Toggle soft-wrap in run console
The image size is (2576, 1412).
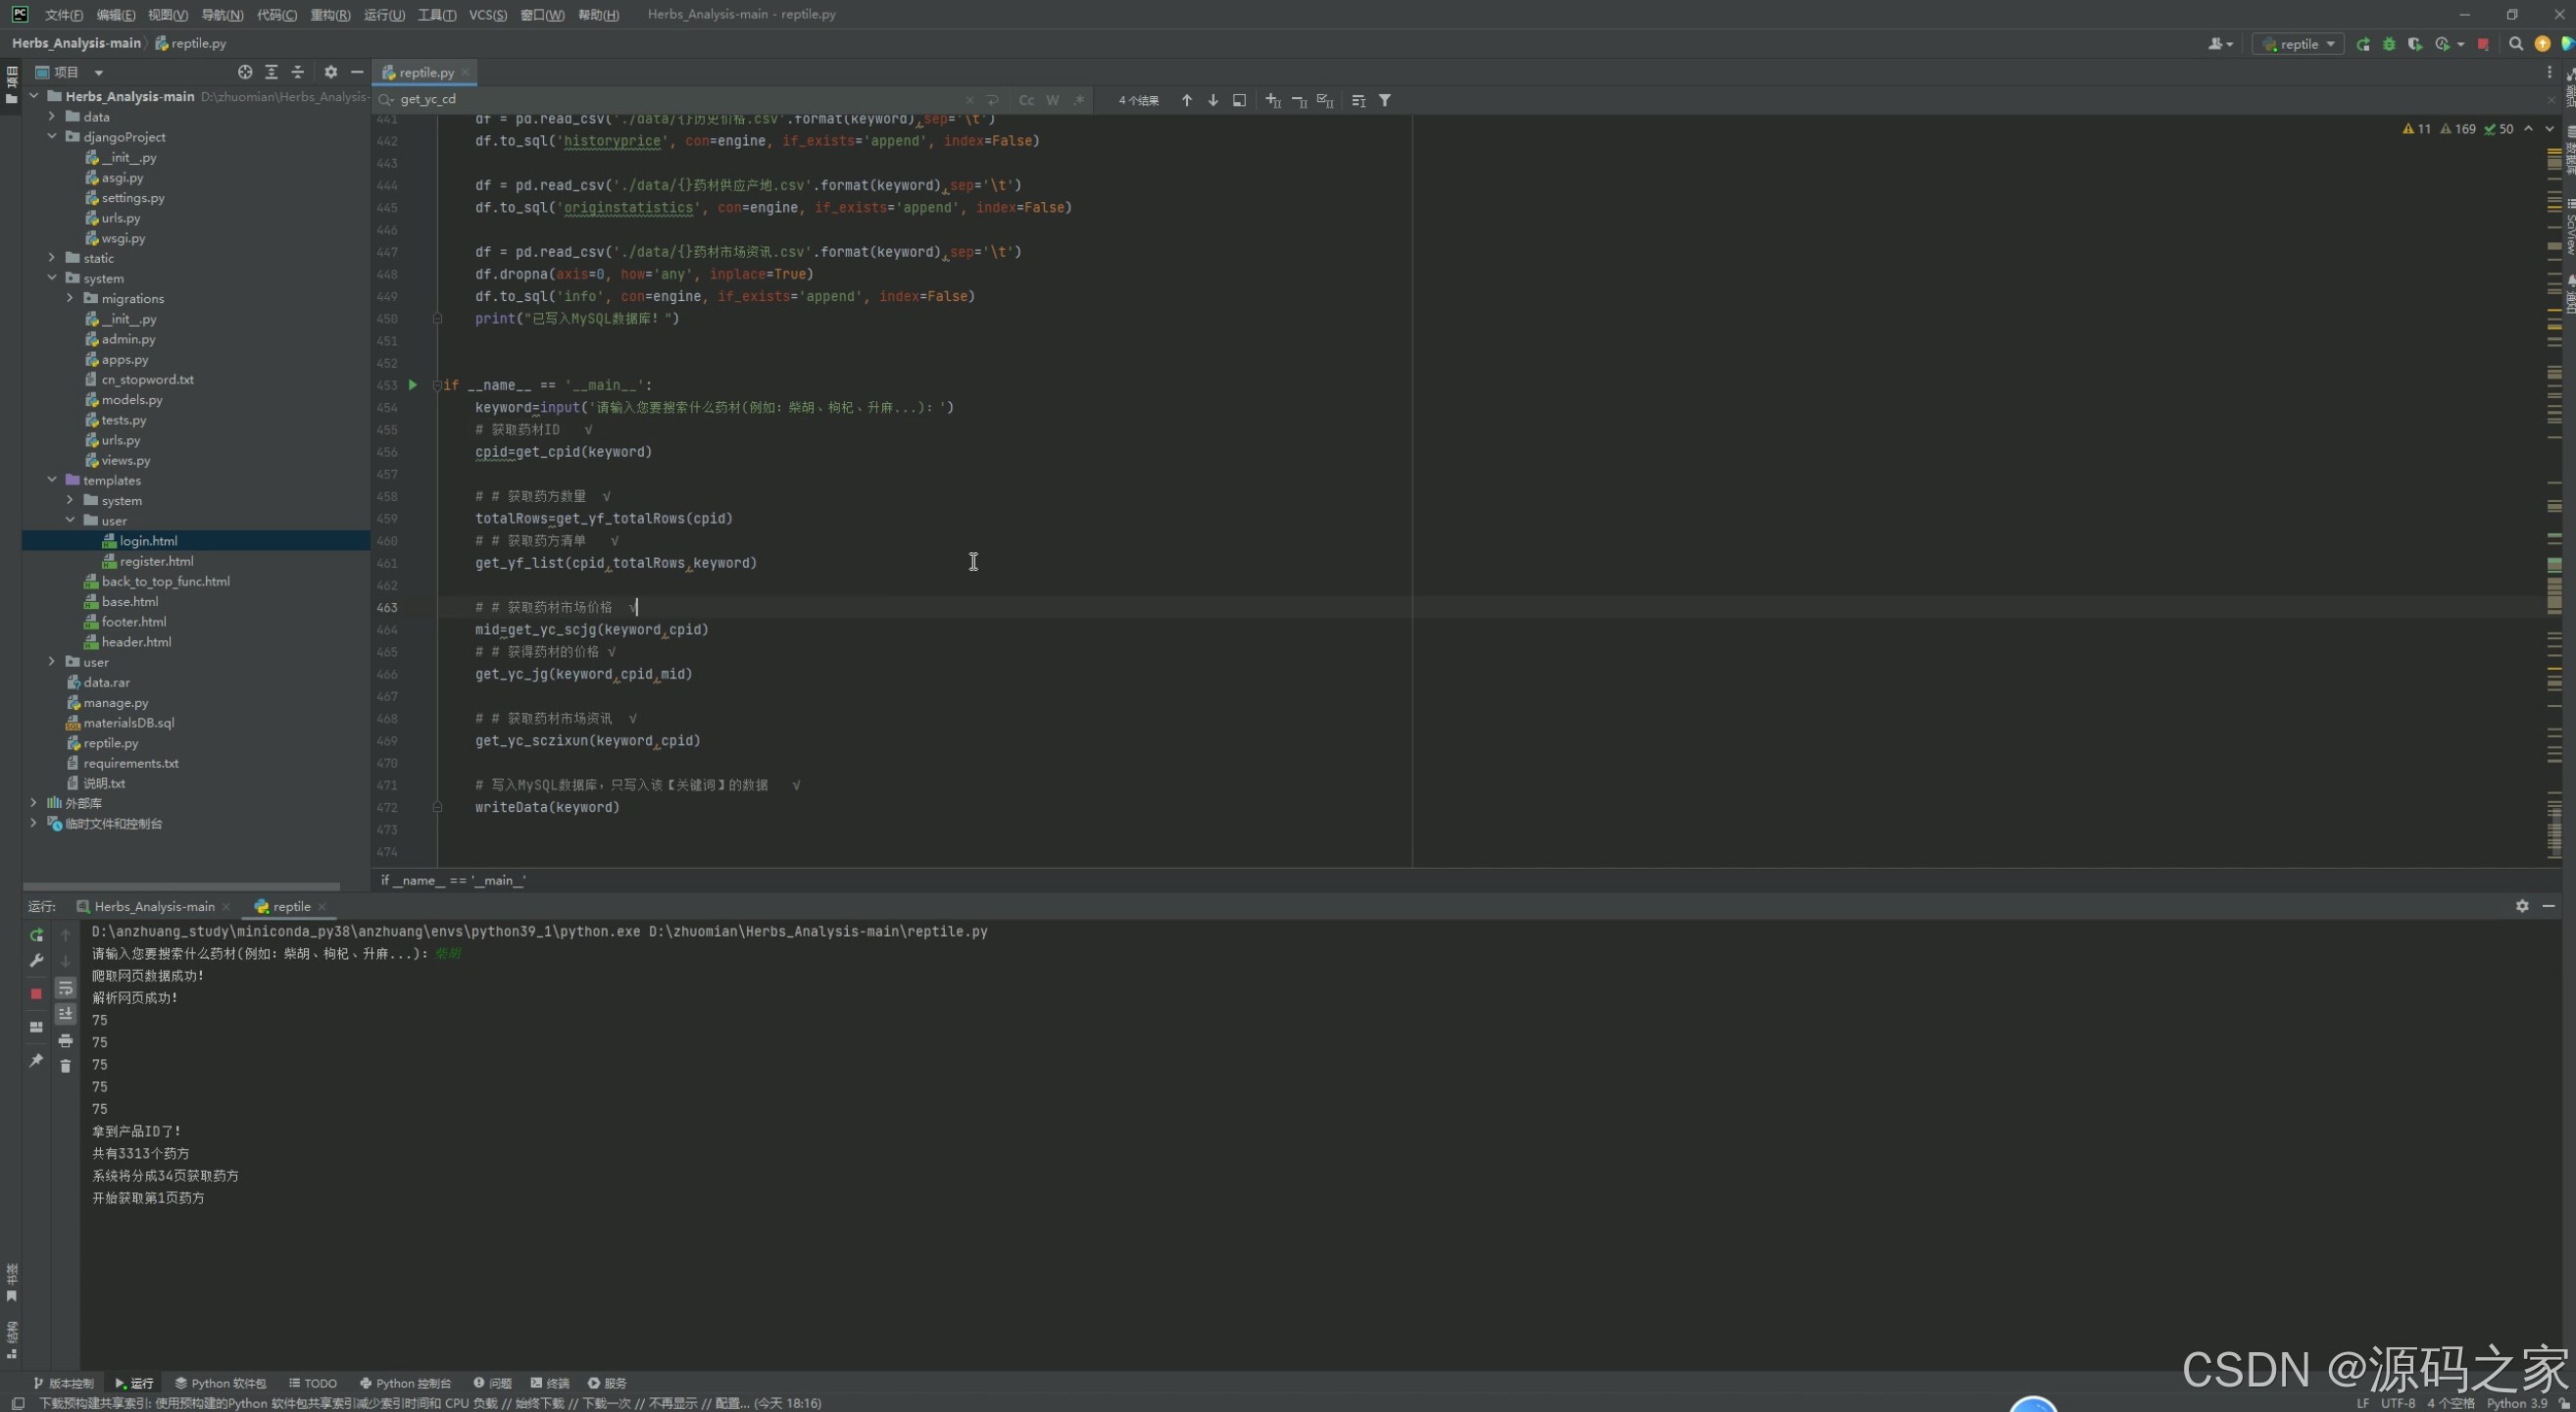pyautogui.click(x=65, y=988)
